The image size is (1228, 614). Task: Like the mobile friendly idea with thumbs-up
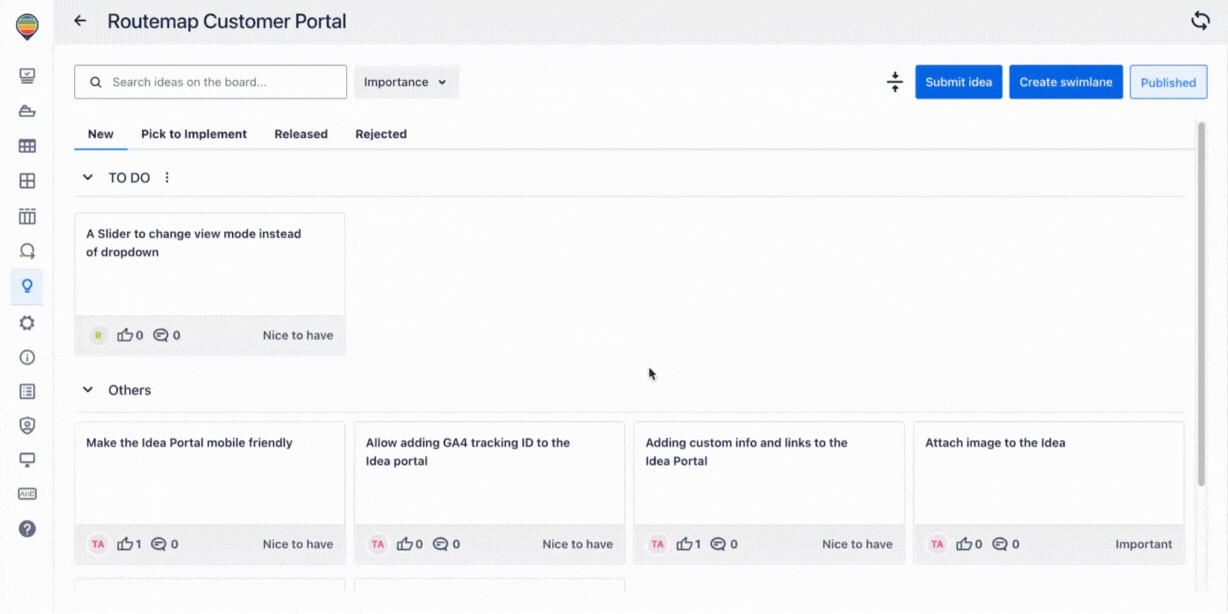click(126, 544)
